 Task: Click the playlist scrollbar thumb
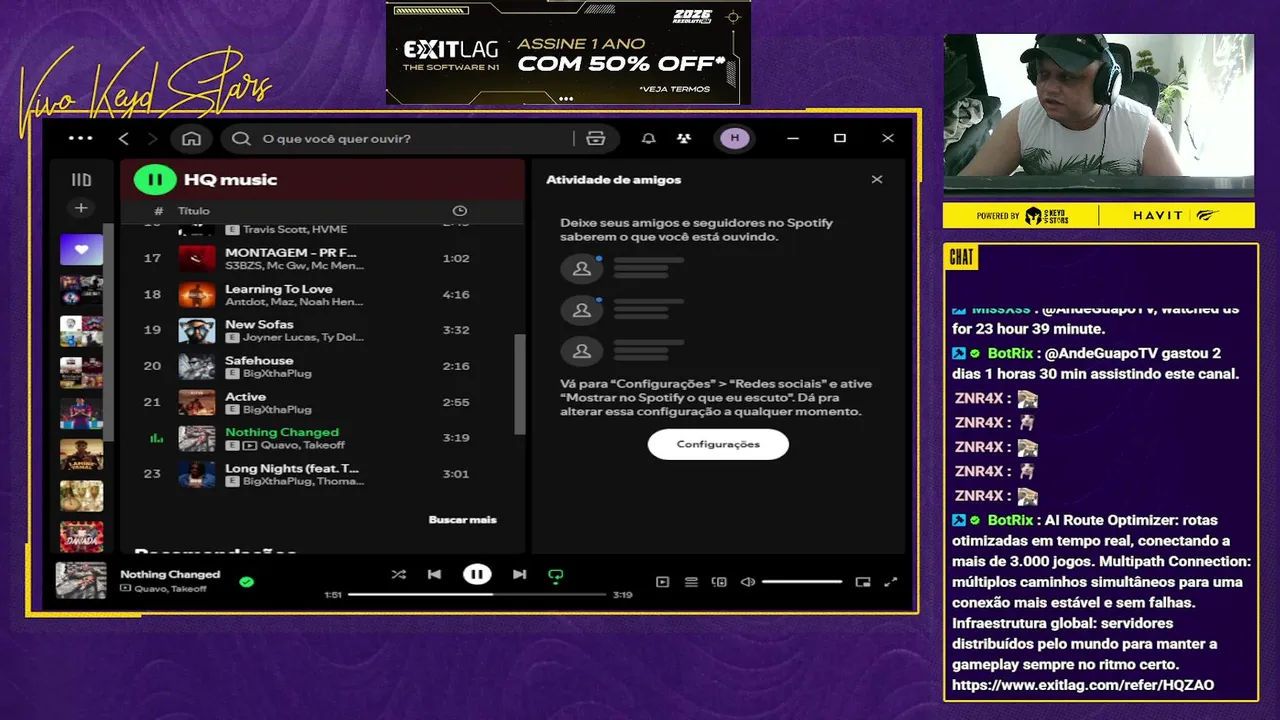point(519,384)
